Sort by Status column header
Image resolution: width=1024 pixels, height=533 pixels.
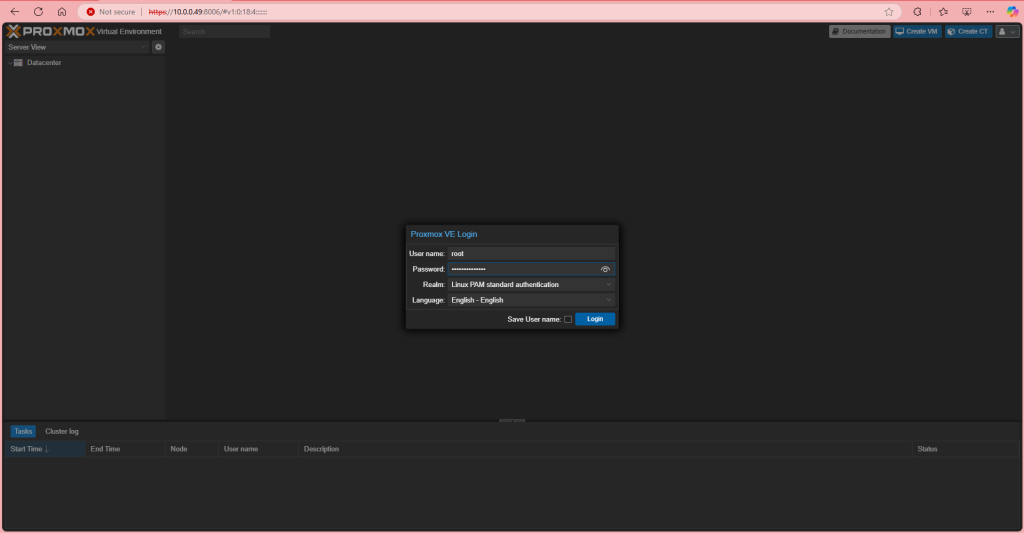coord(965,449)
